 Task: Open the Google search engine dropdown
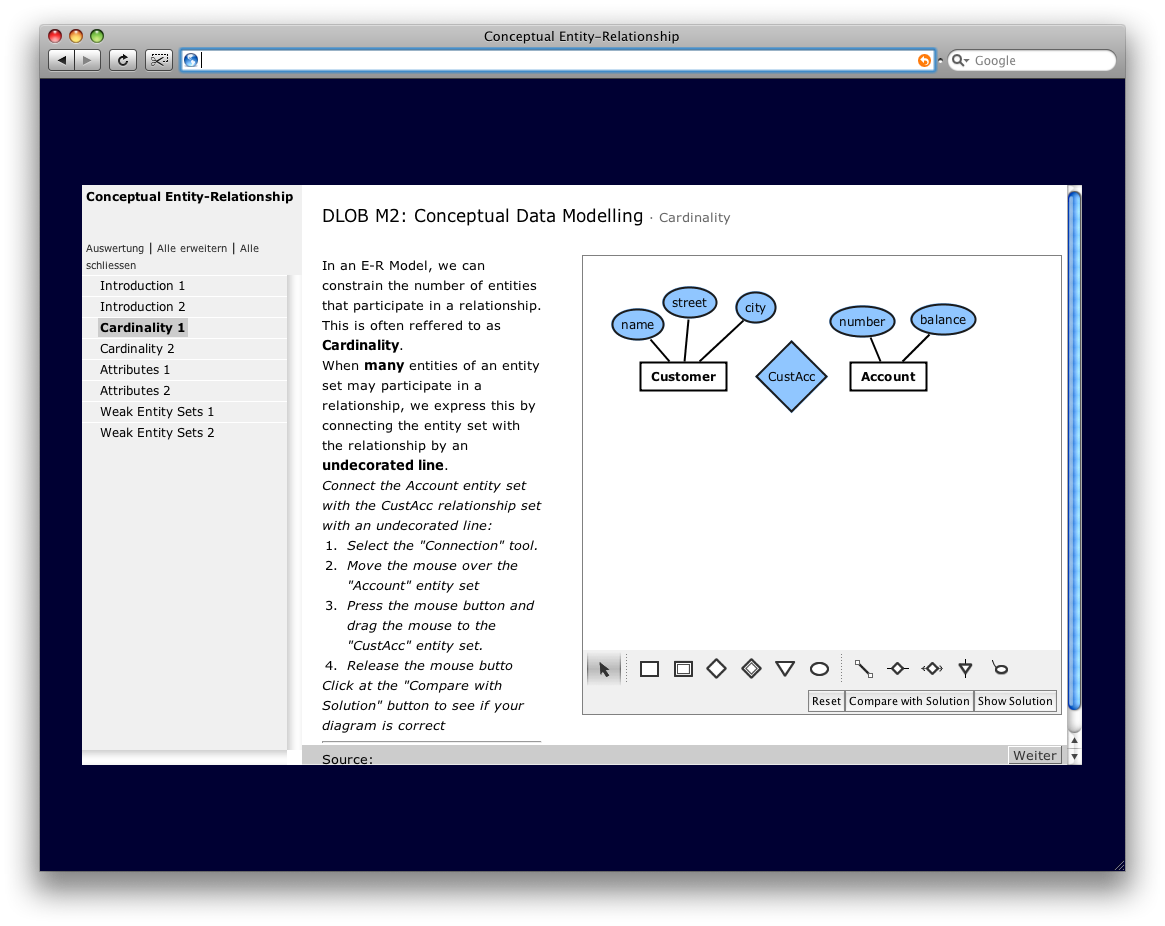(960, 61)
